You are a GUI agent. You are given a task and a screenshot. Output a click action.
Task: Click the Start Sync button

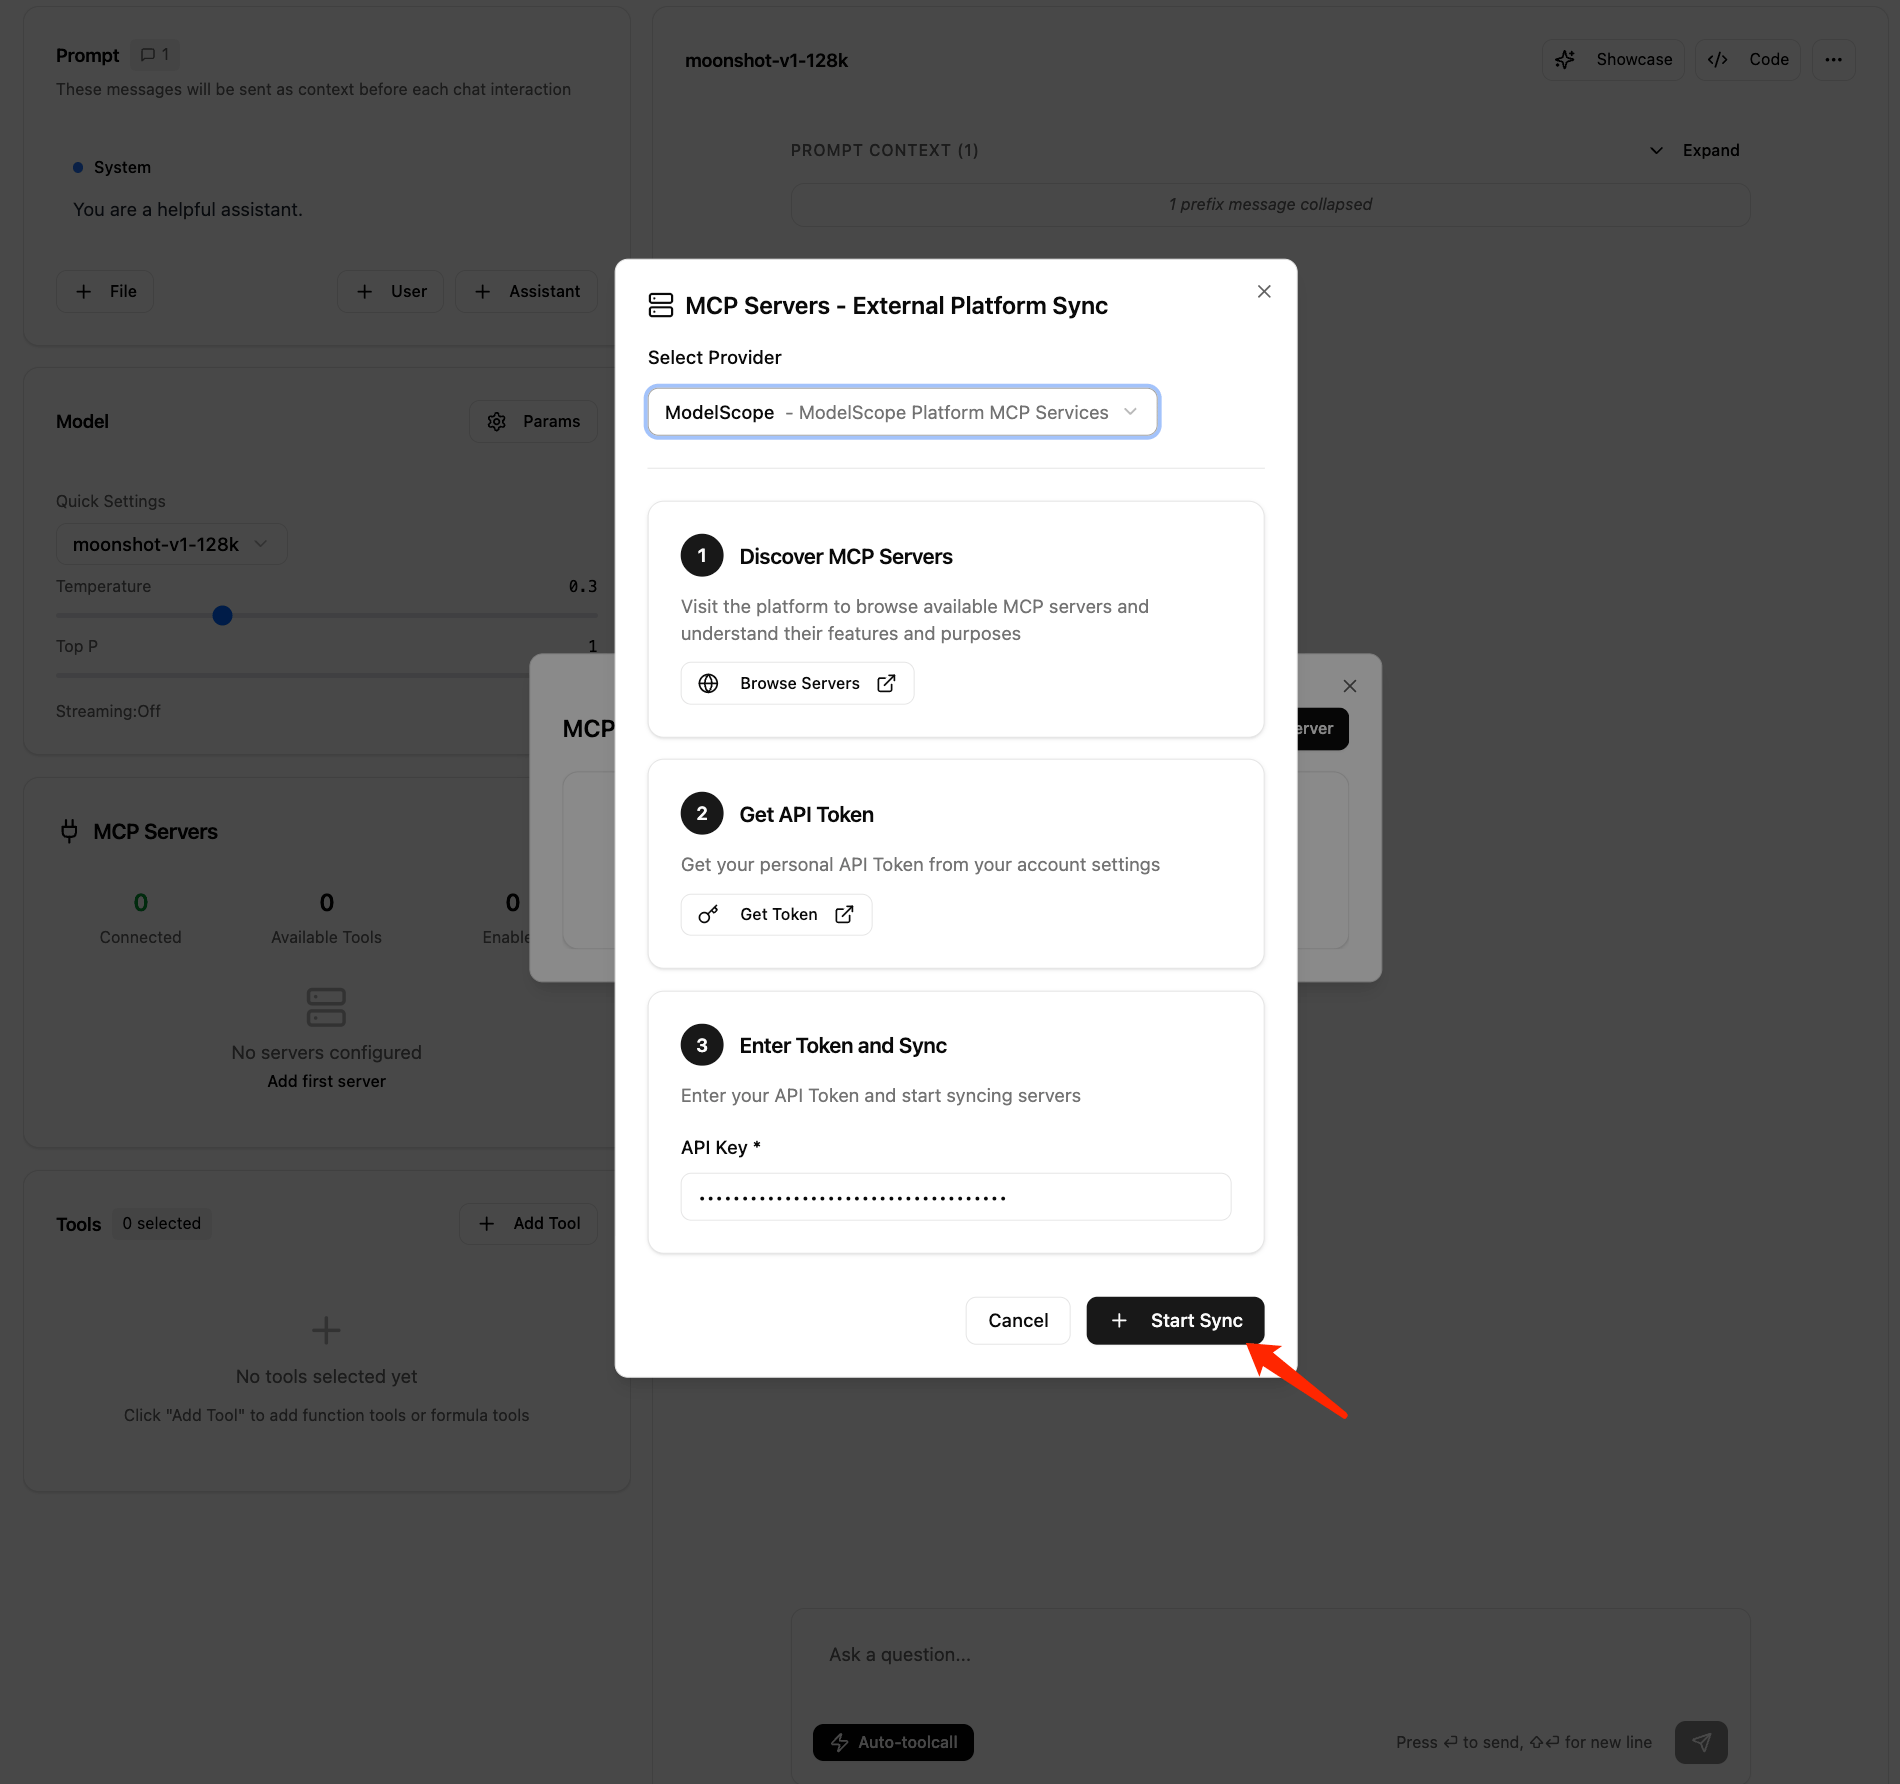1175,1321
